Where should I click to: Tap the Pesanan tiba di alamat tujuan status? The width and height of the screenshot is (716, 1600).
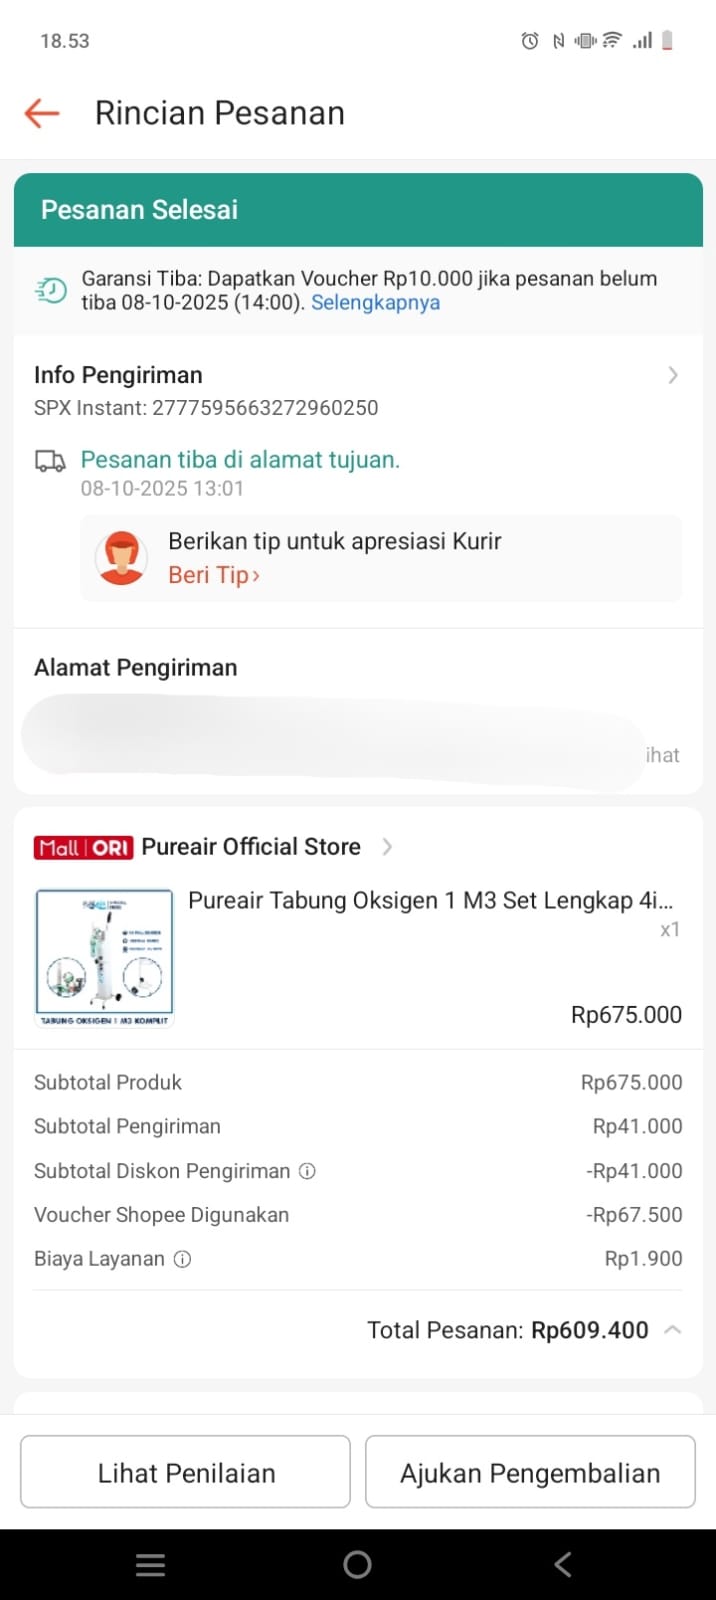pyautogui.click(x=240, y=460)
